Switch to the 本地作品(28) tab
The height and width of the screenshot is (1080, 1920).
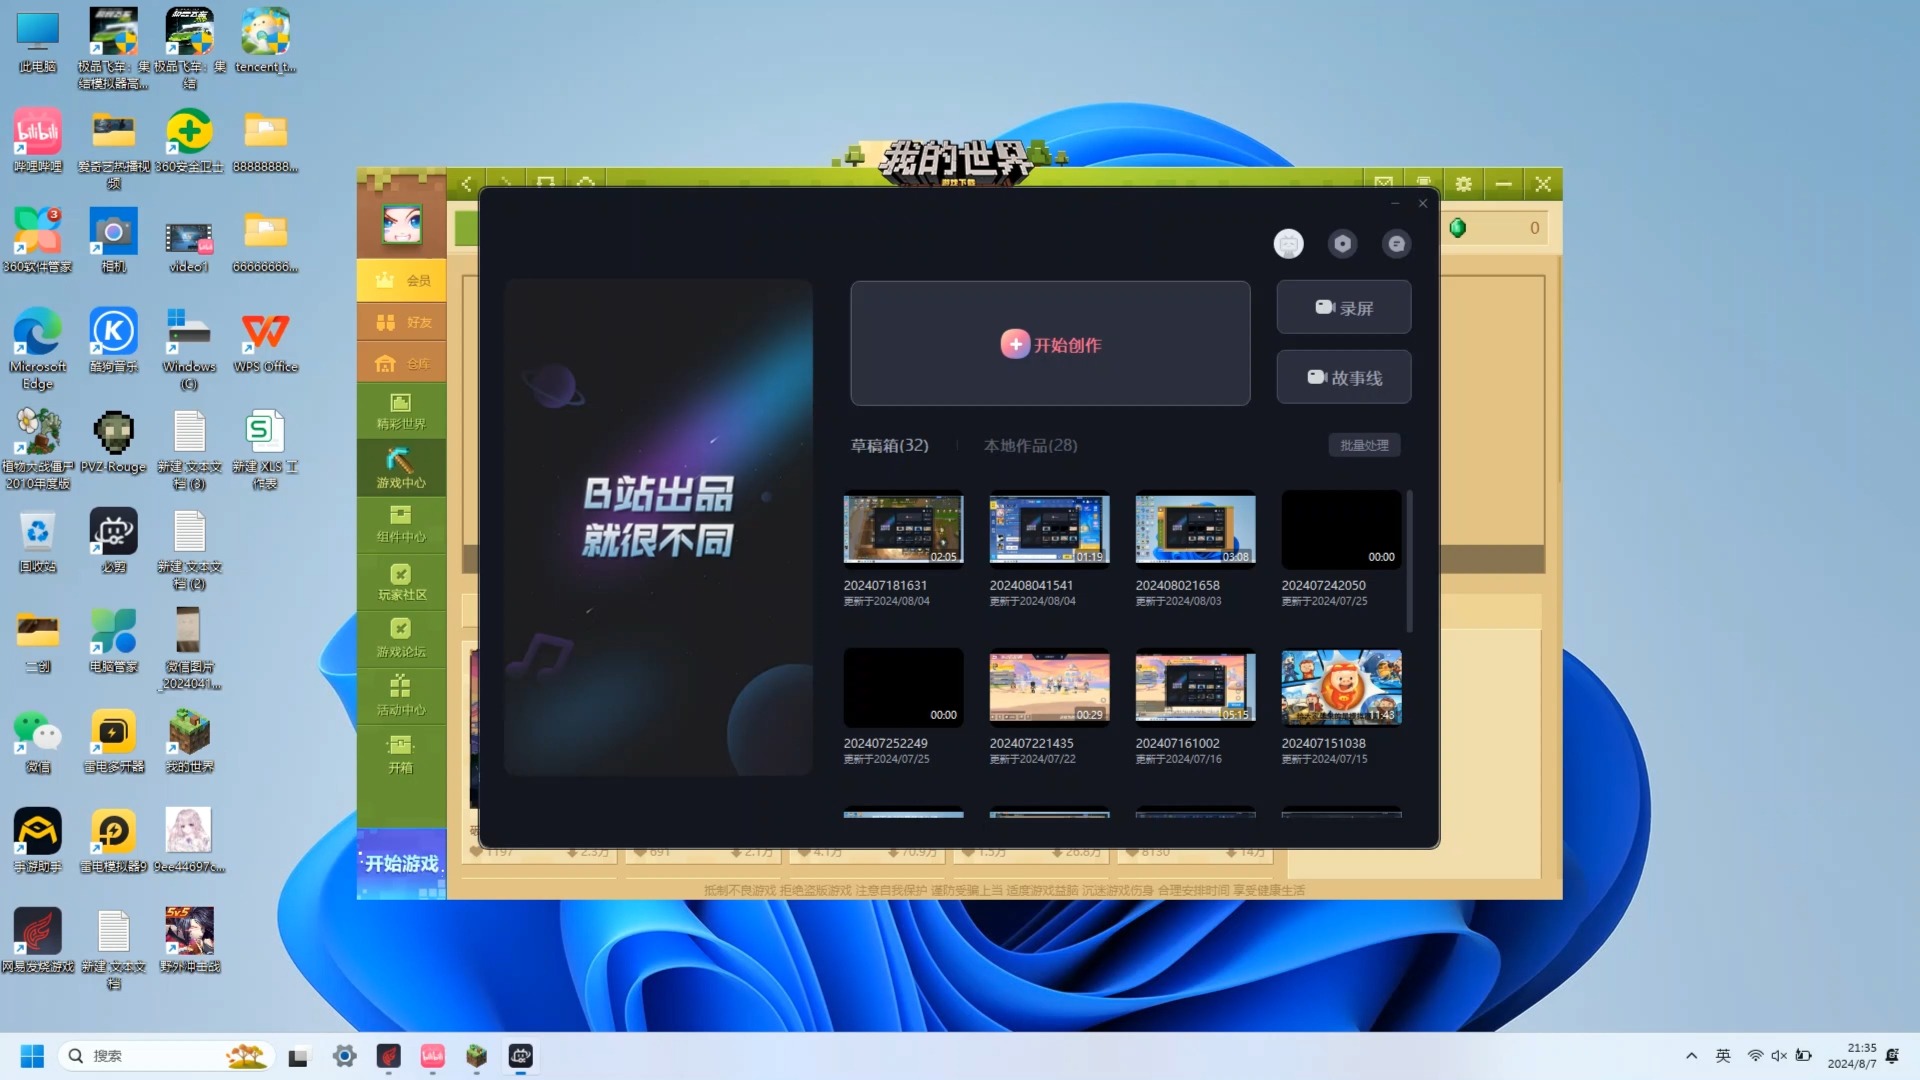coord(1030,445)
